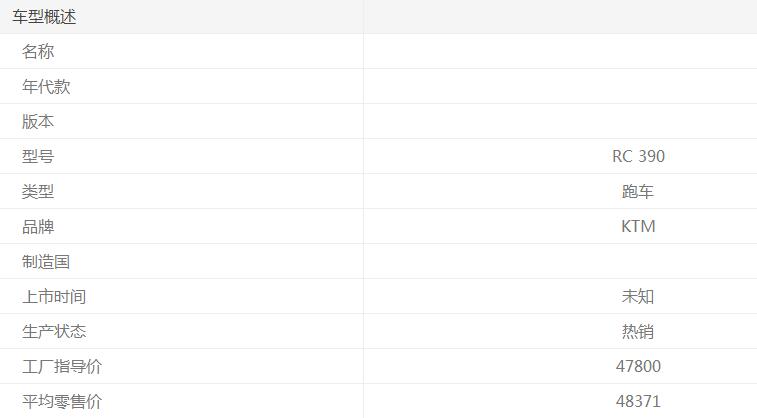Screen dimensions: 757x418
Task: Click the 制造国 row label
Action: click(x=46, y=262)
